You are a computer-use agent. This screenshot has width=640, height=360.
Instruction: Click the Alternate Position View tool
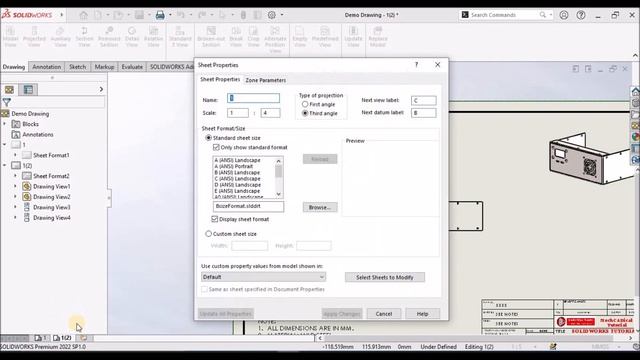pos(275,40)
